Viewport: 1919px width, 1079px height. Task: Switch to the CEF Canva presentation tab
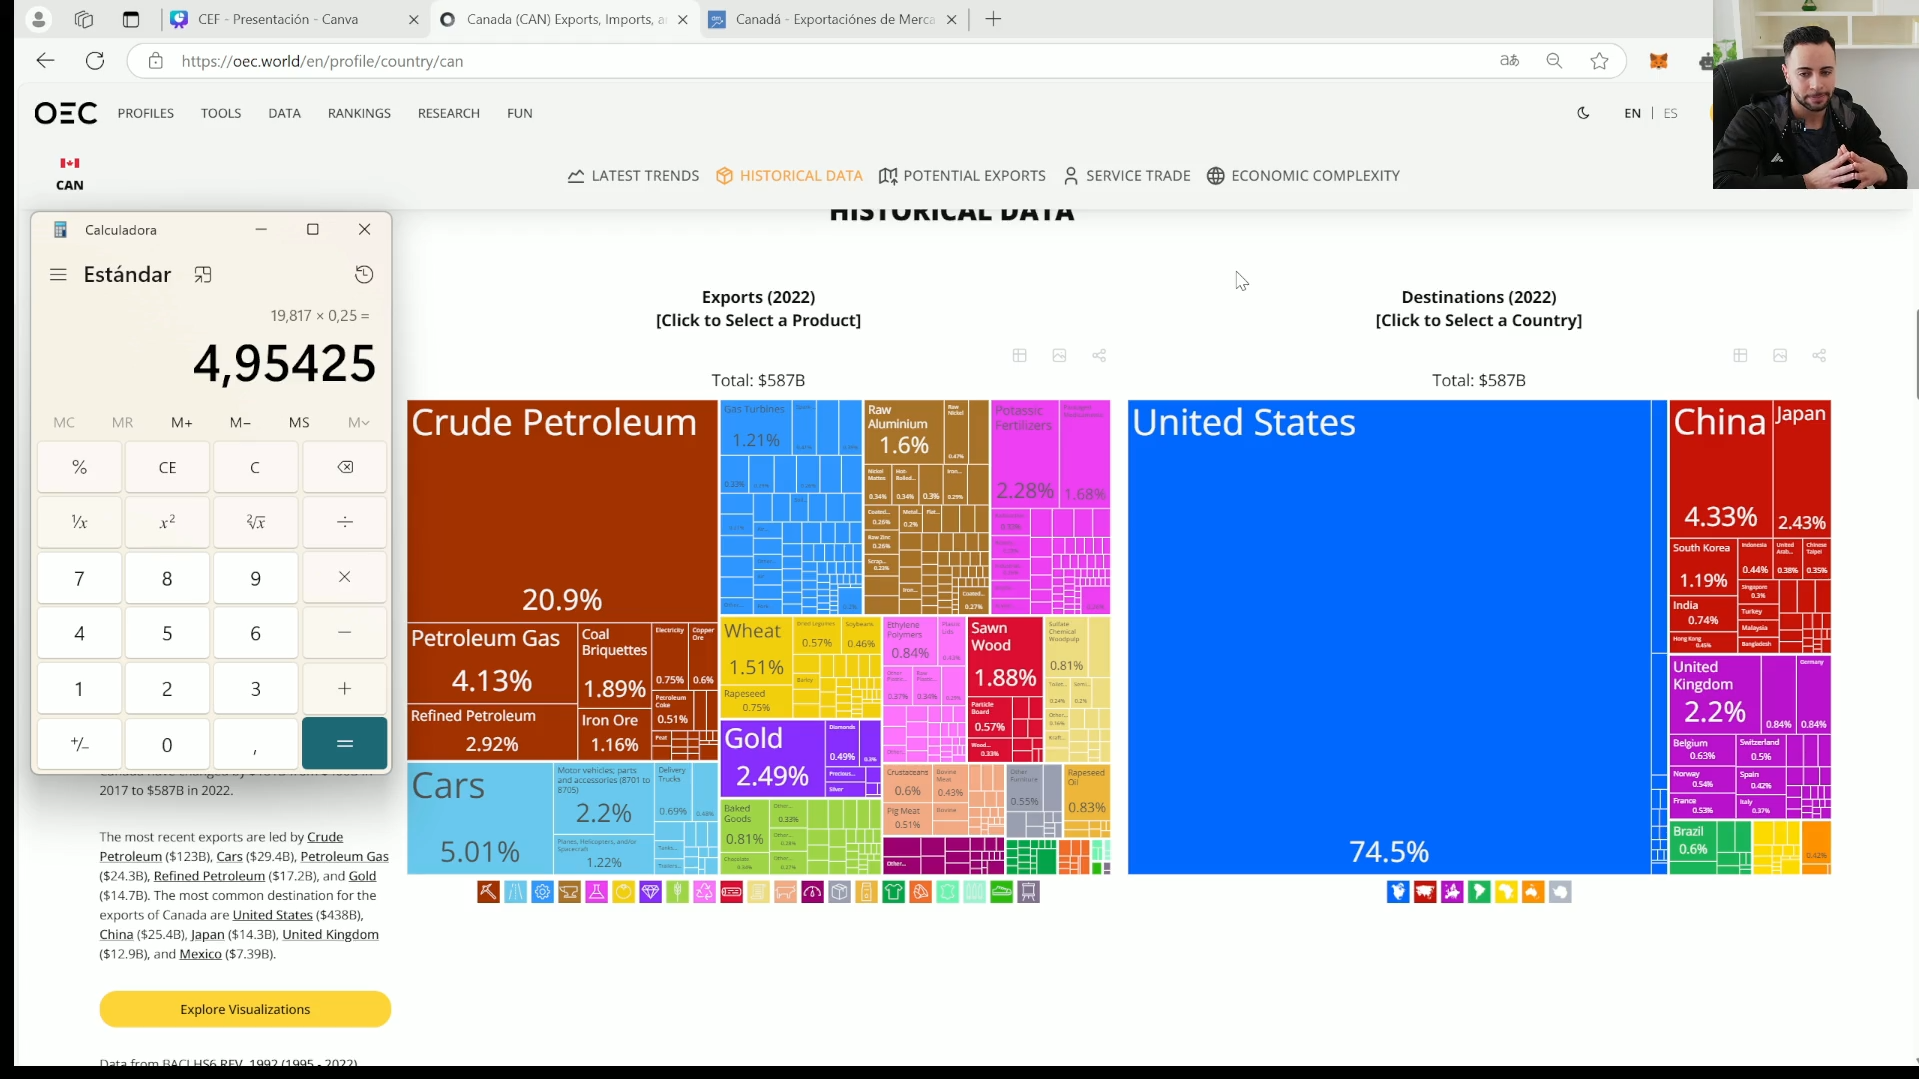coord(294,19)
